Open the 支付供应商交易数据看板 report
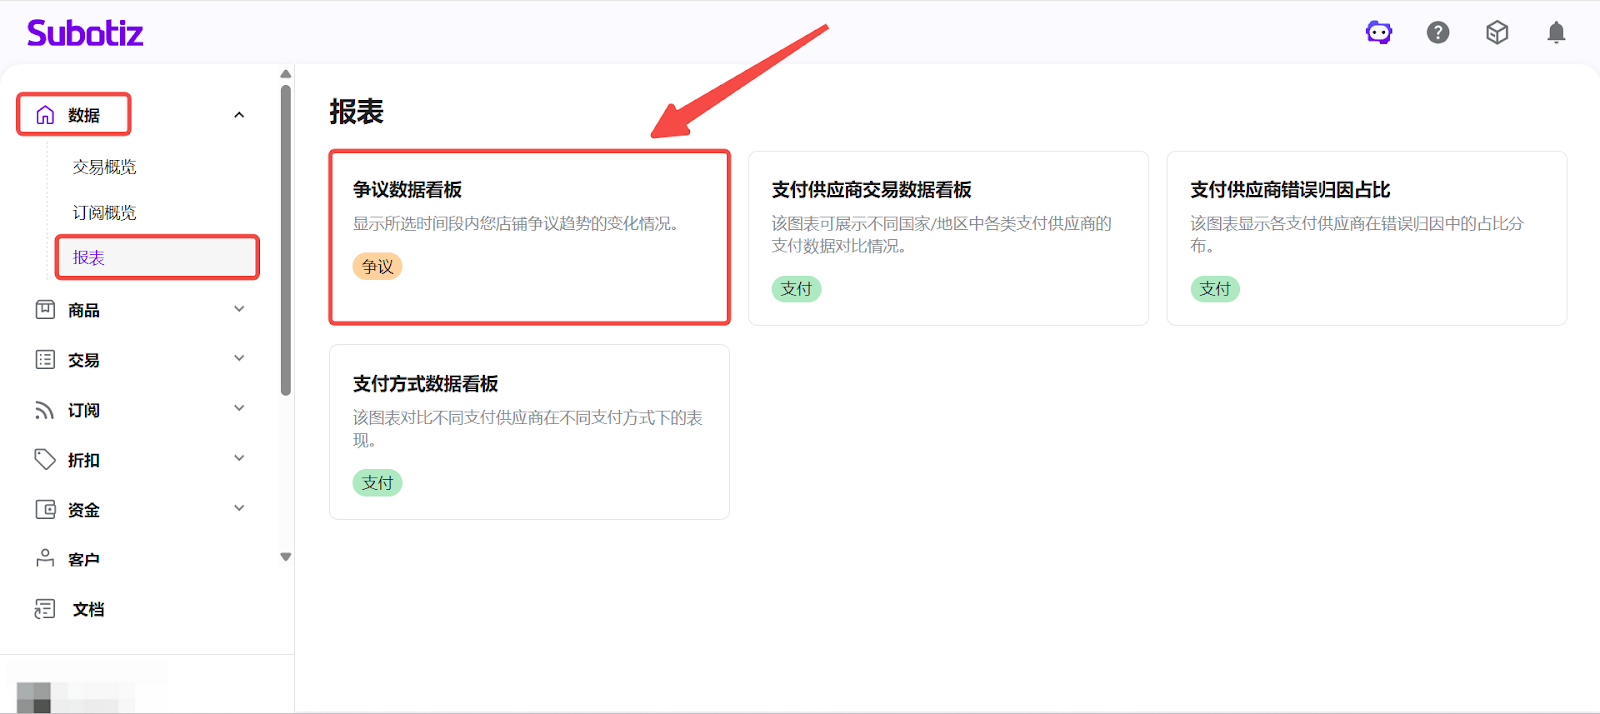1600x714 pixels. 947,237
